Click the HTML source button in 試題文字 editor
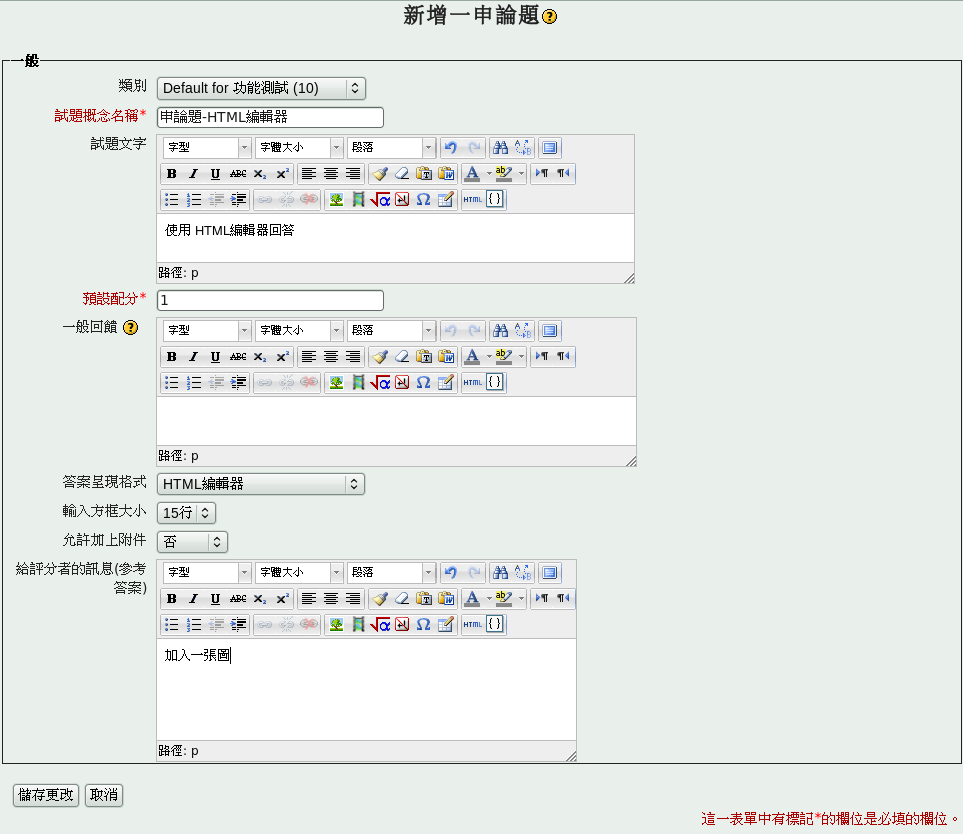This screenshot has height=834, width=963. 473,200
